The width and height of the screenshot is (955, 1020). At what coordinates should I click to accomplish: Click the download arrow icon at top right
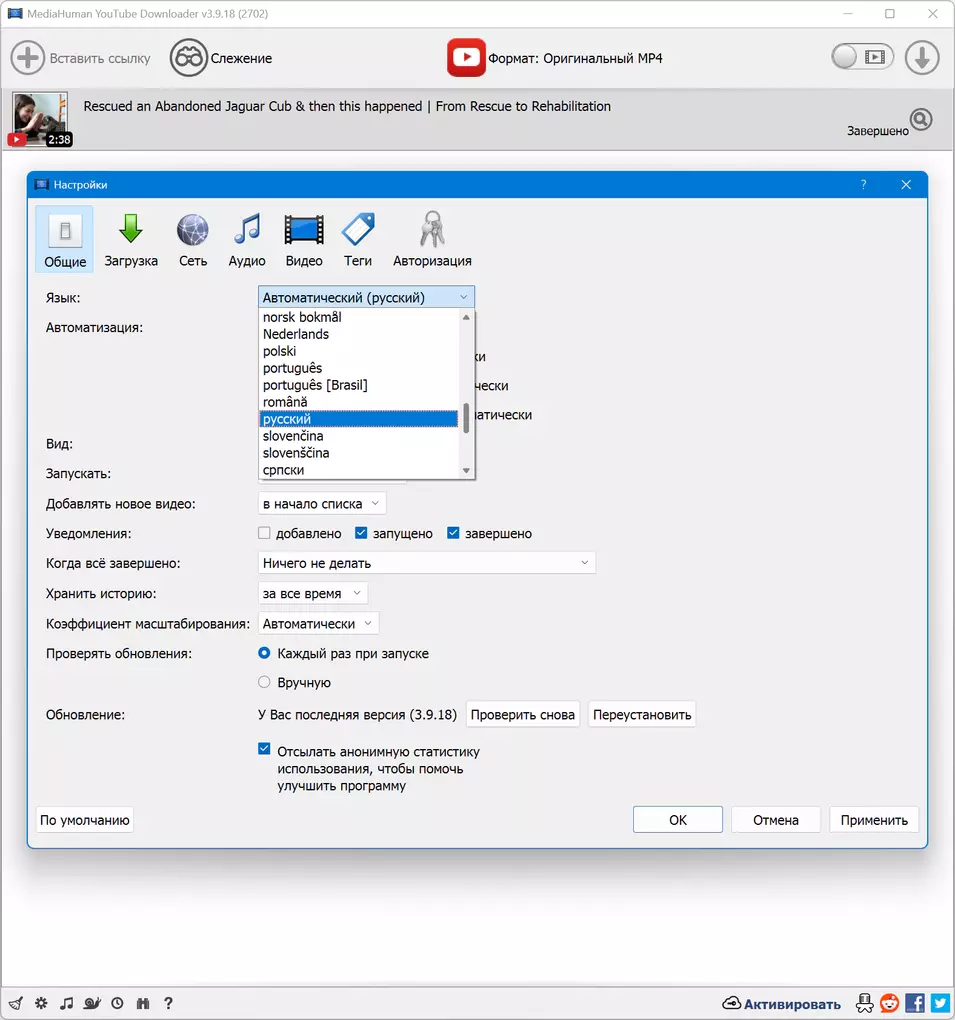pos(922,58)
